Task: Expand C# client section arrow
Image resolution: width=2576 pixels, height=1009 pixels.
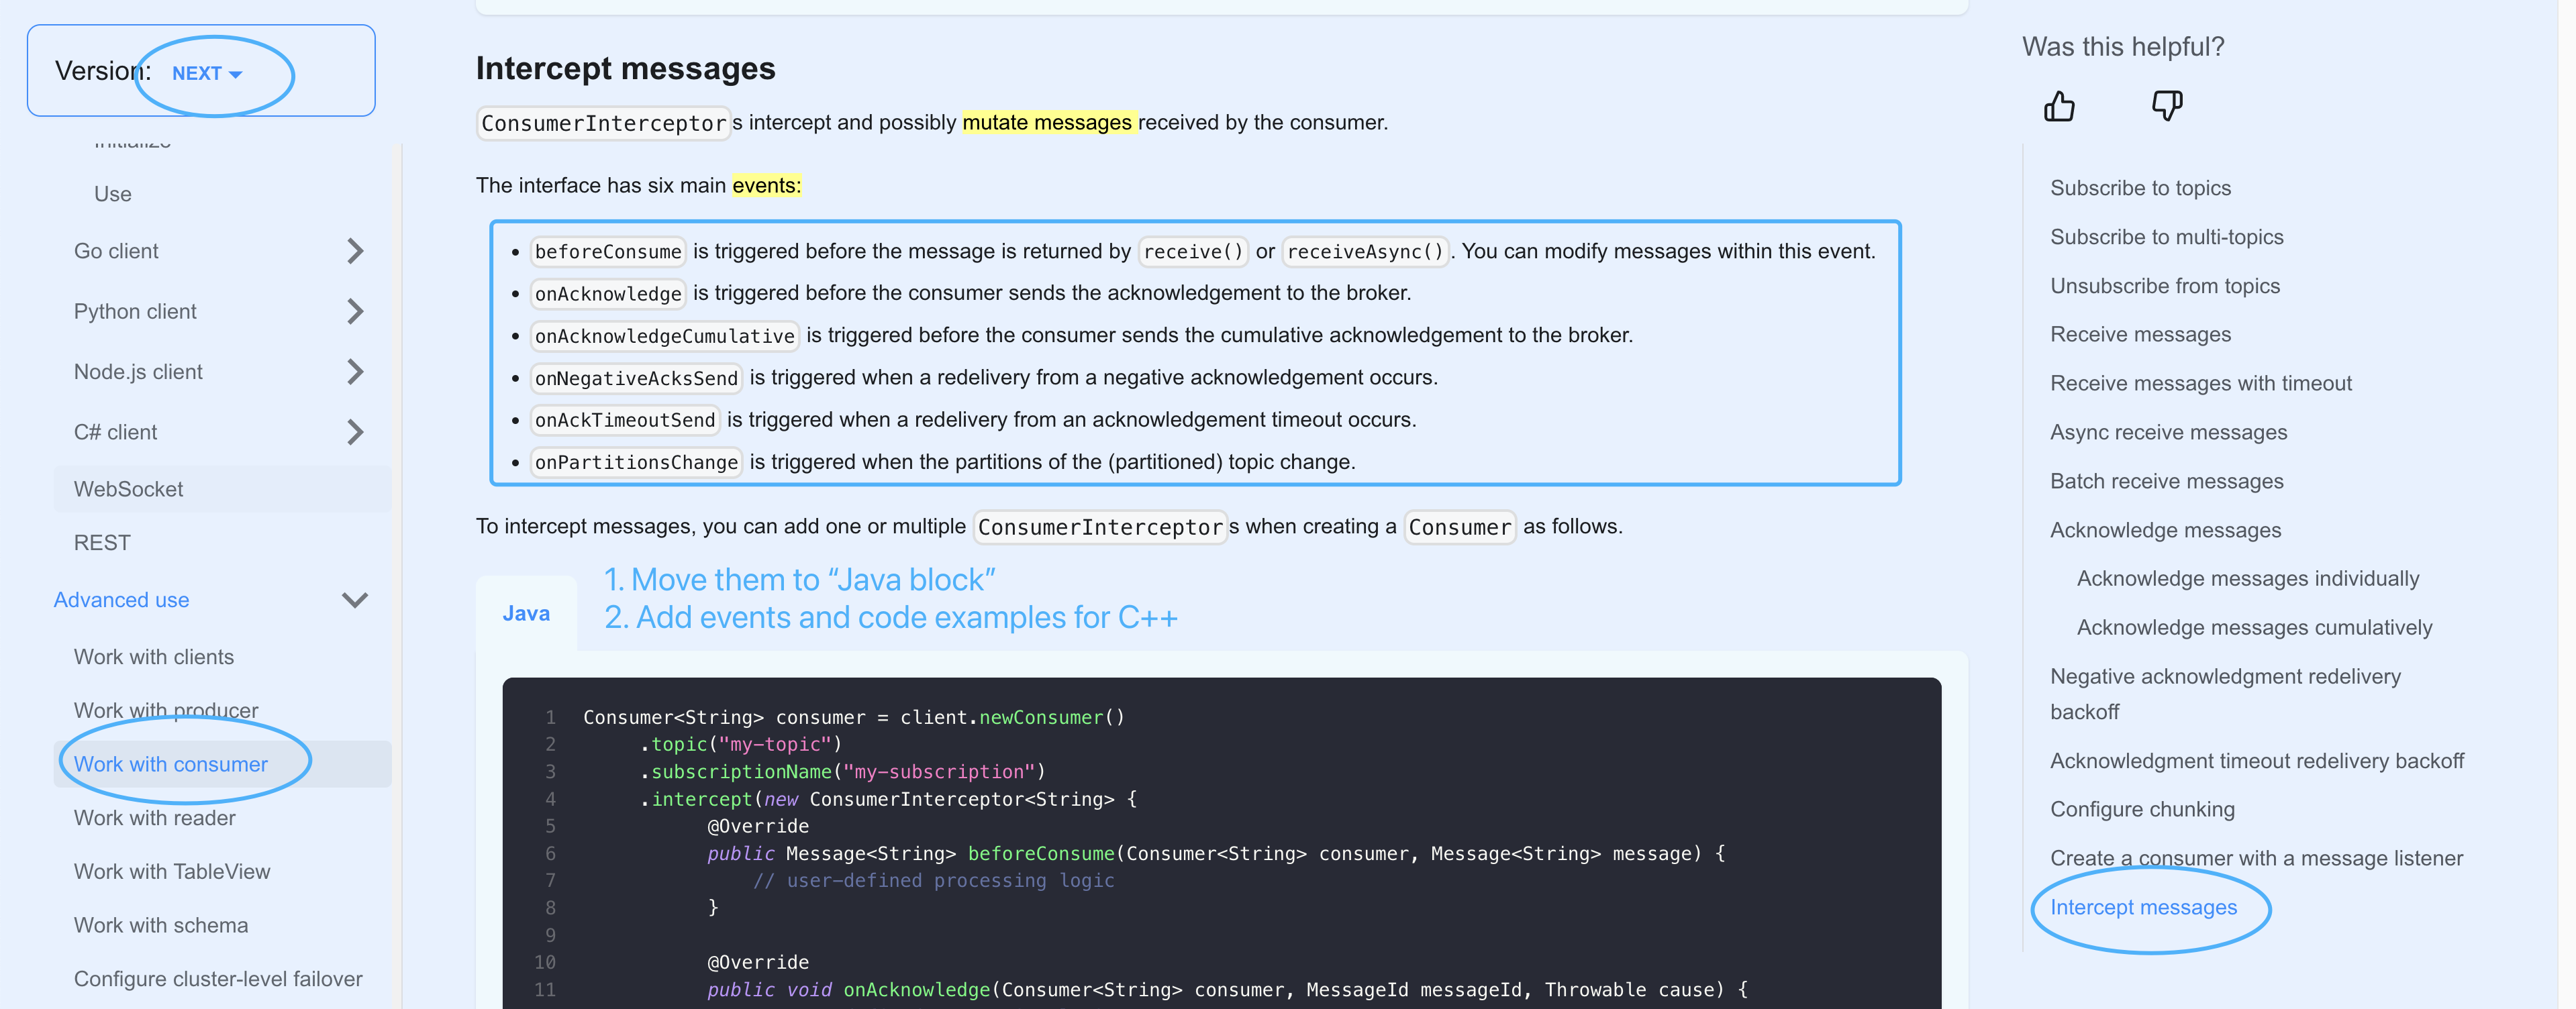Action: 355,432
